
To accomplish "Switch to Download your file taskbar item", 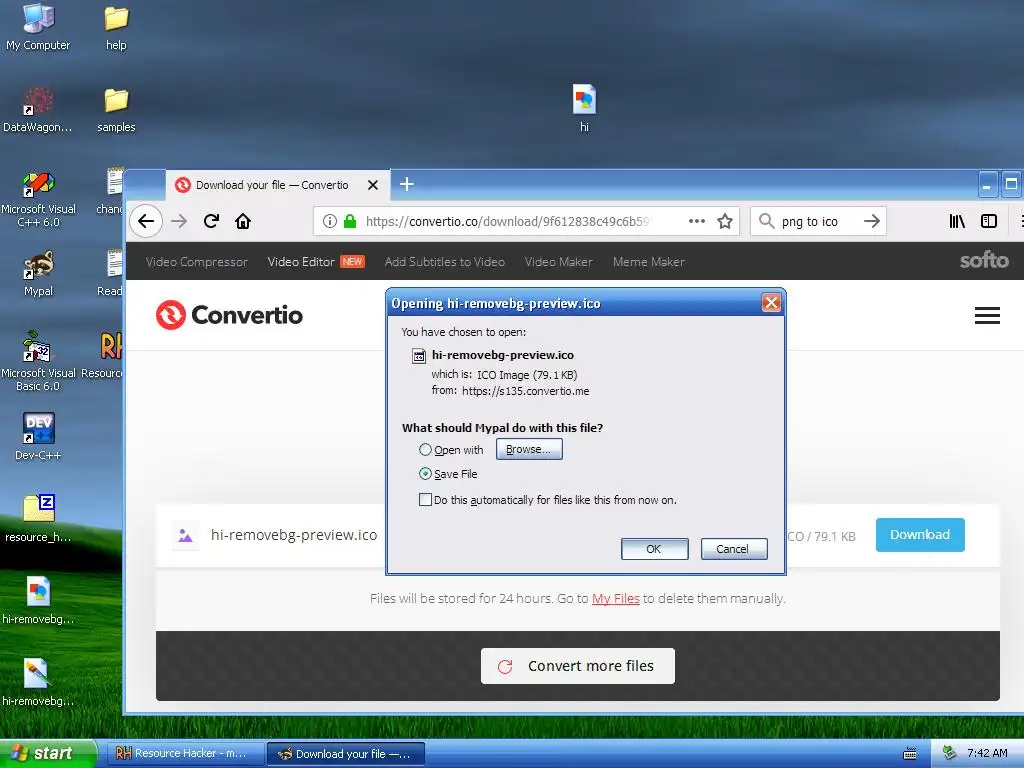I will 346,754.
